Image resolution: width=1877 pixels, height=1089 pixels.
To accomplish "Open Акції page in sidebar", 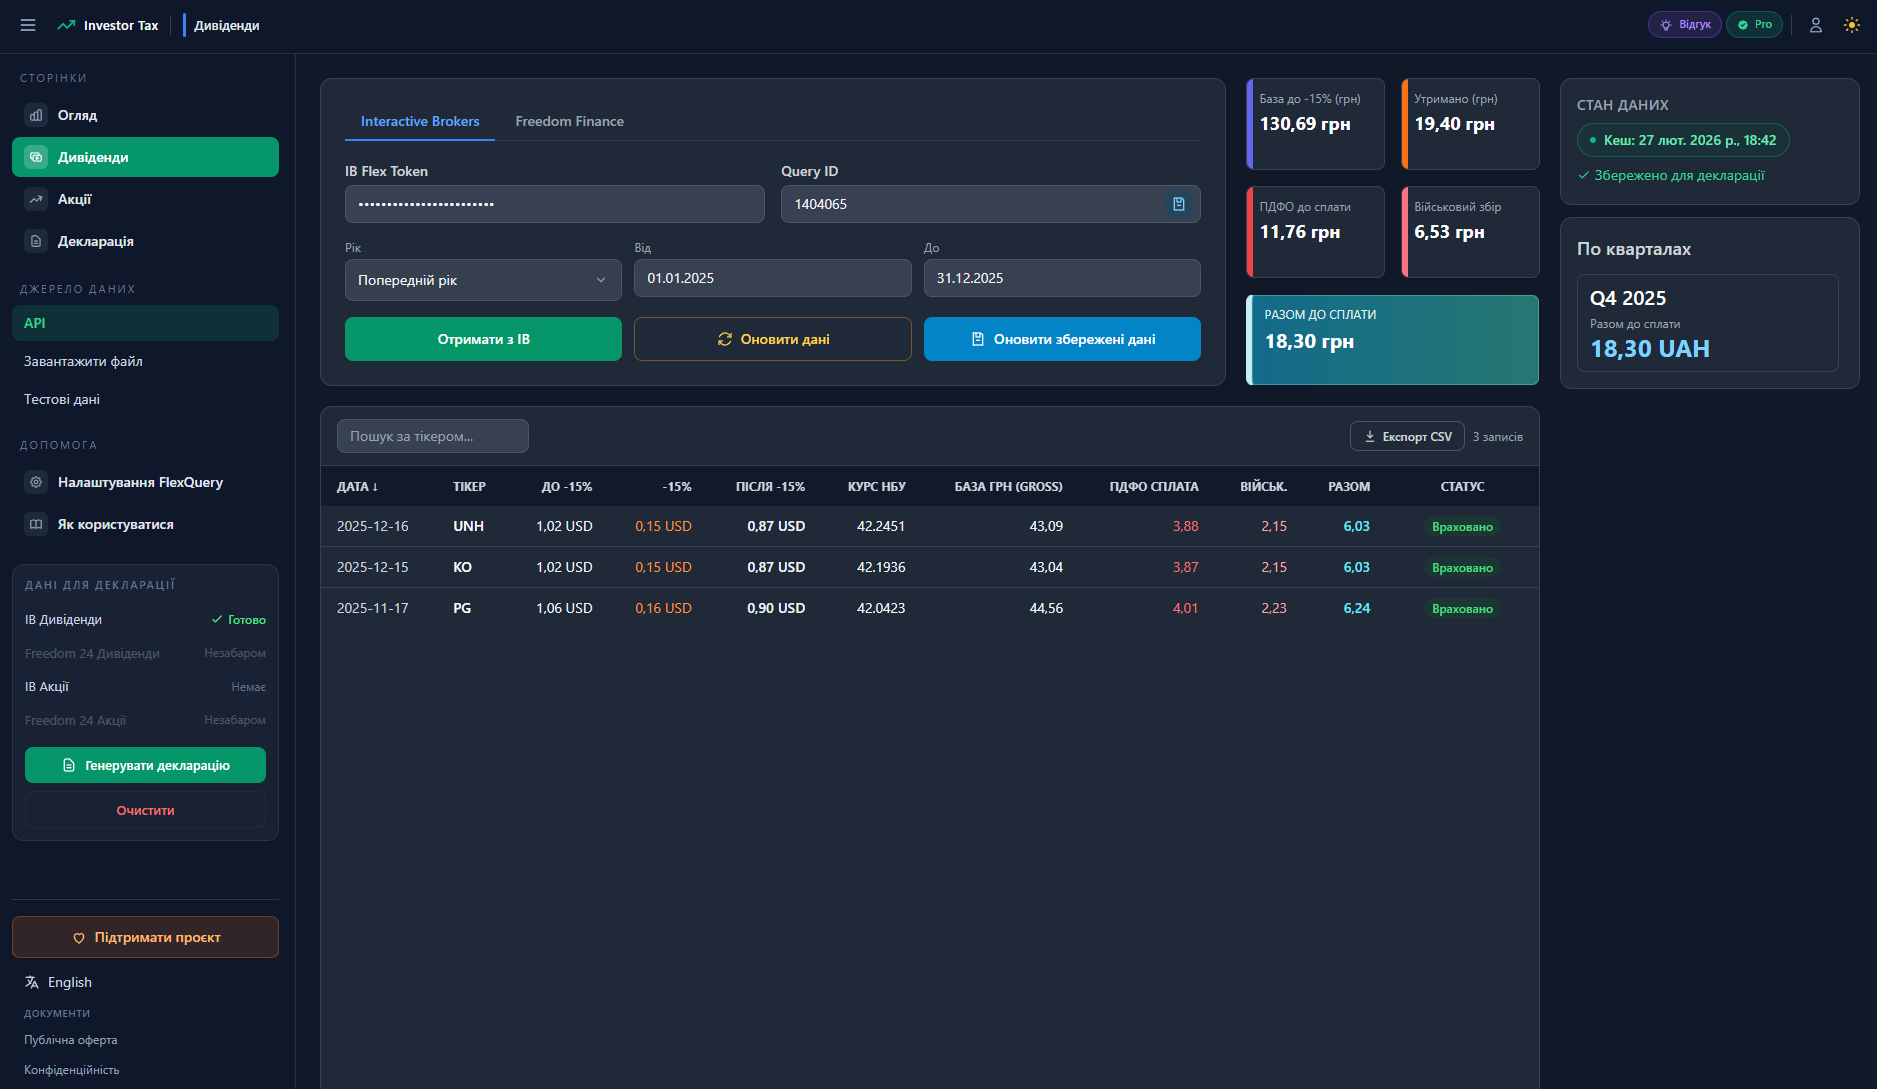I will (74, 199).
